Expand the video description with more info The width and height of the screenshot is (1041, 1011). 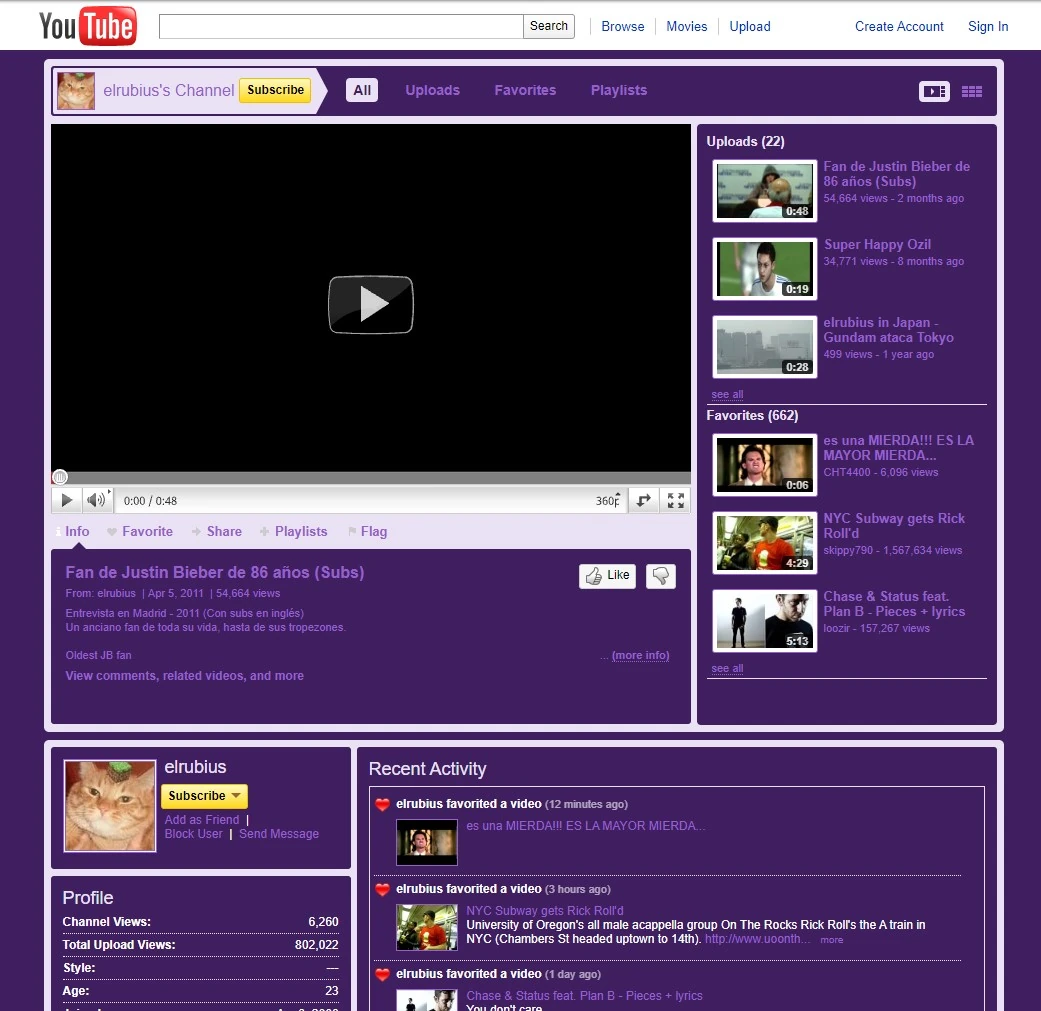pos(640,655)
